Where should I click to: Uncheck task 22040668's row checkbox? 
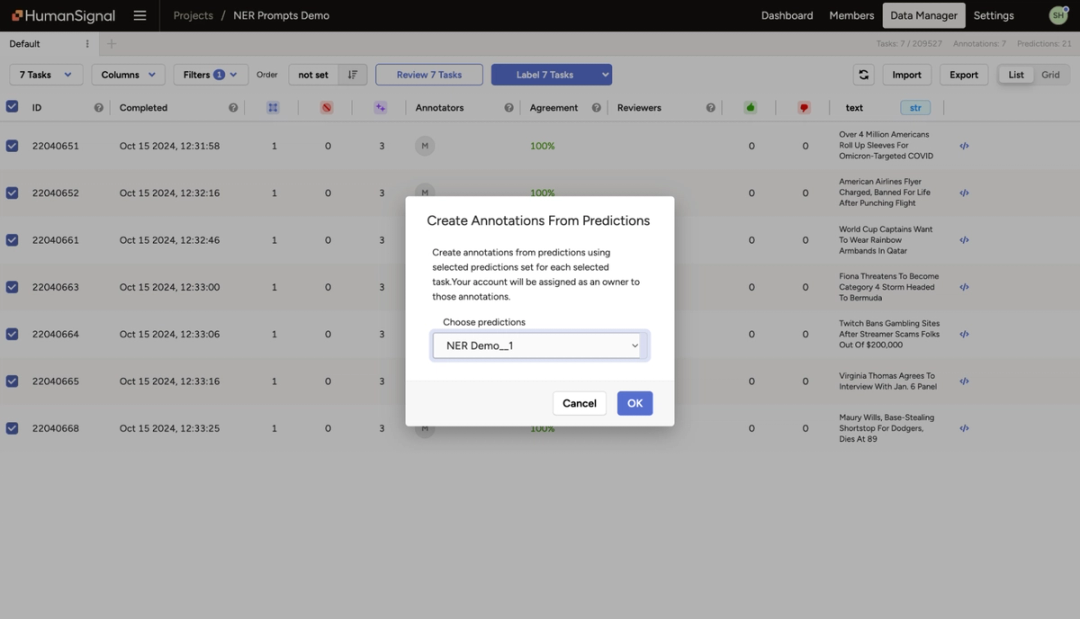tap(11, 428)
